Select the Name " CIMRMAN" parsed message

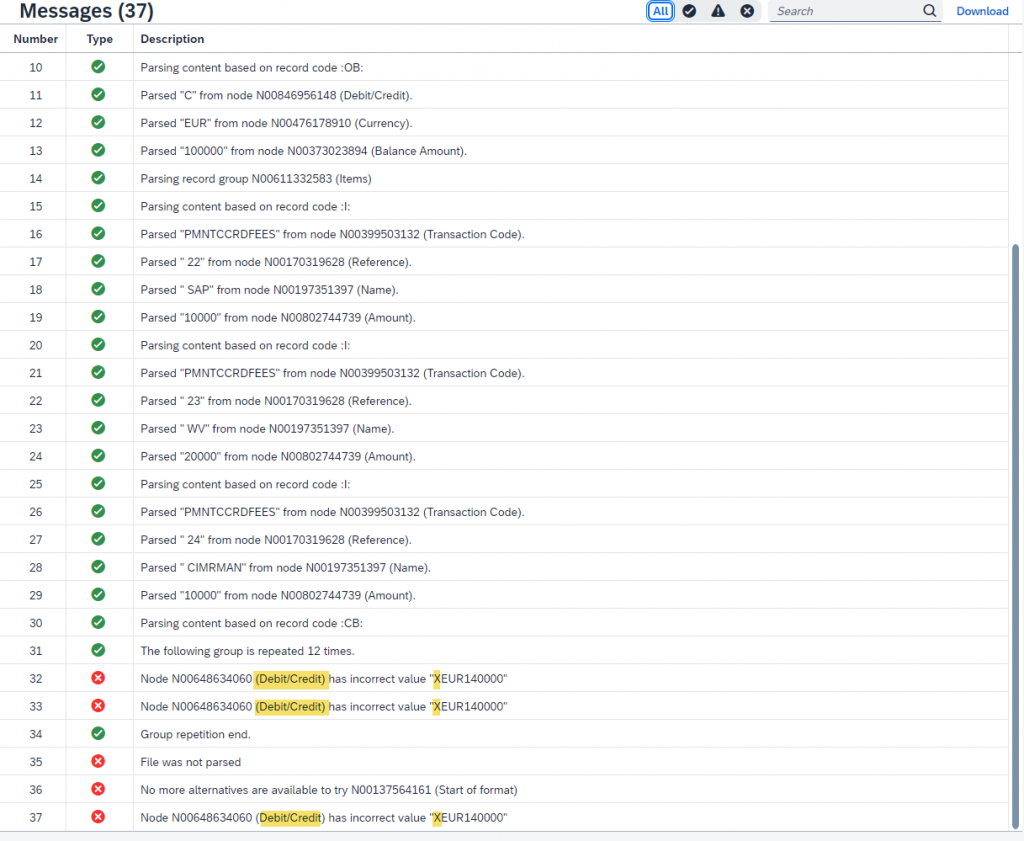[x=285, y=567]
